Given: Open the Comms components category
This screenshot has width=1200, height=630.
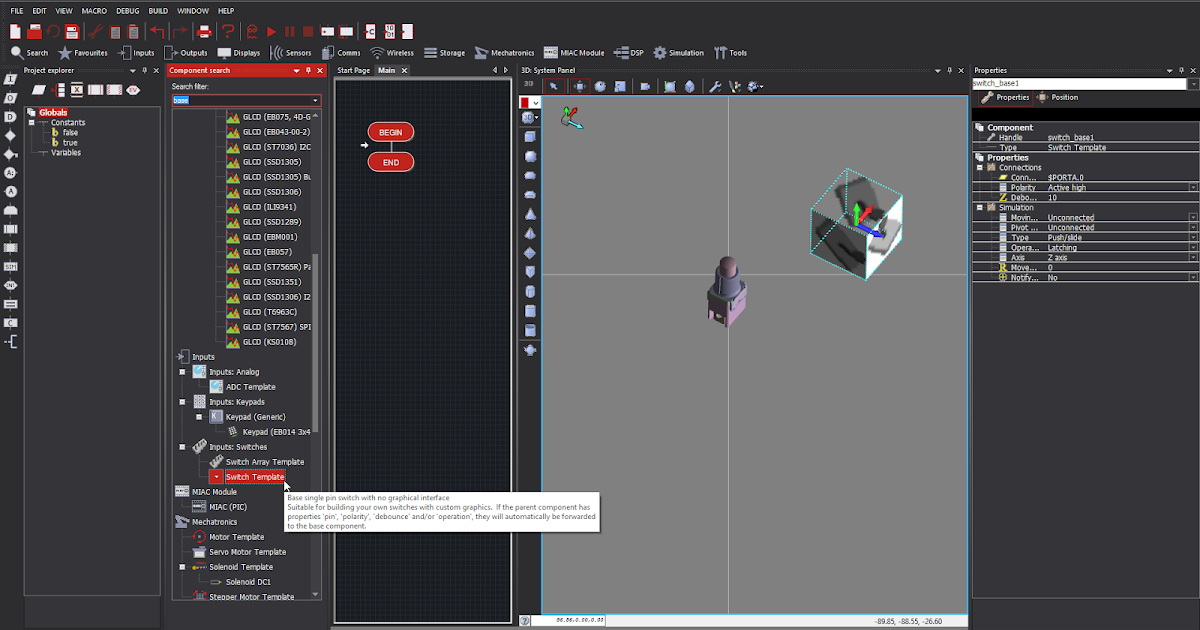Looking at the screenshot, I should 341,53.
